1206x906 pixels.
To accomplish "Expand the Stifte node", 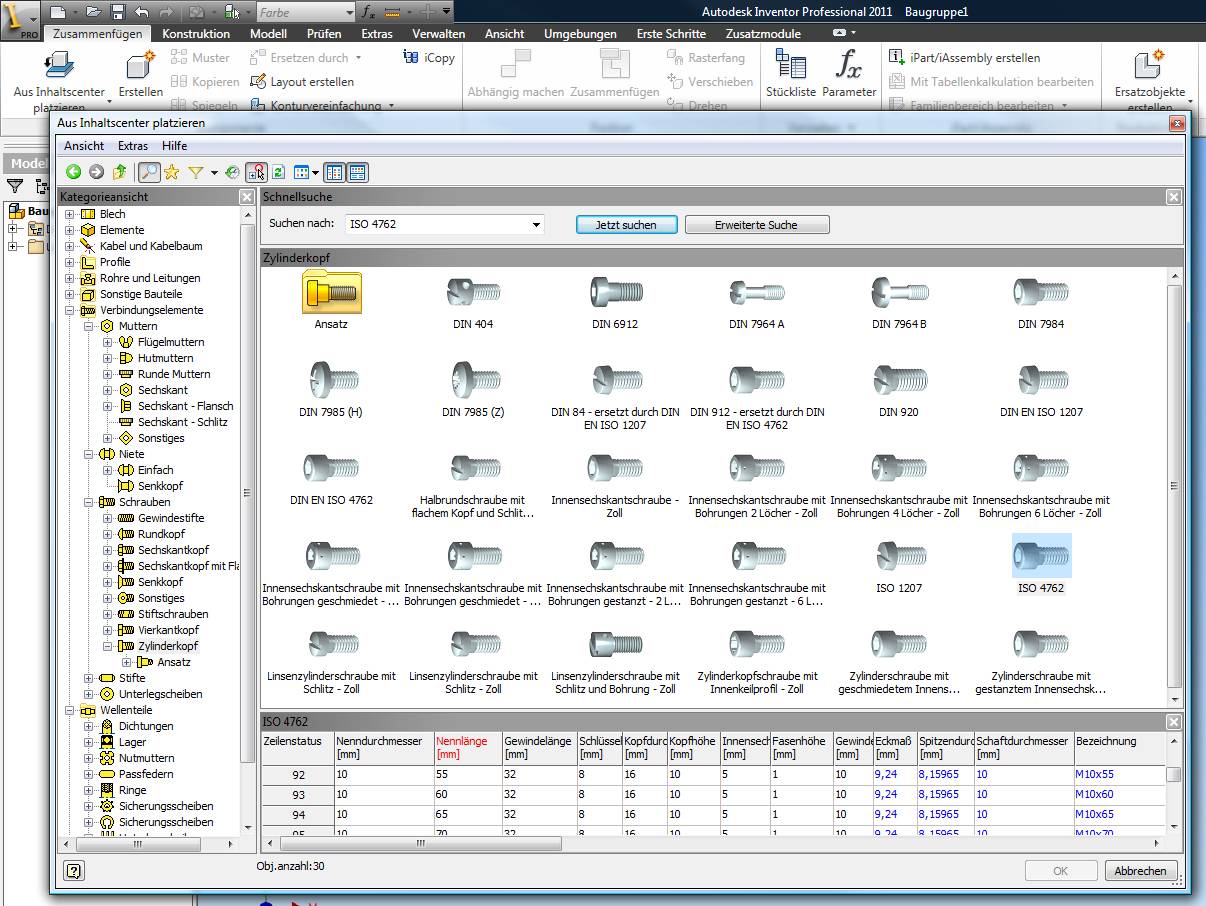I will (x=89, y=678).
